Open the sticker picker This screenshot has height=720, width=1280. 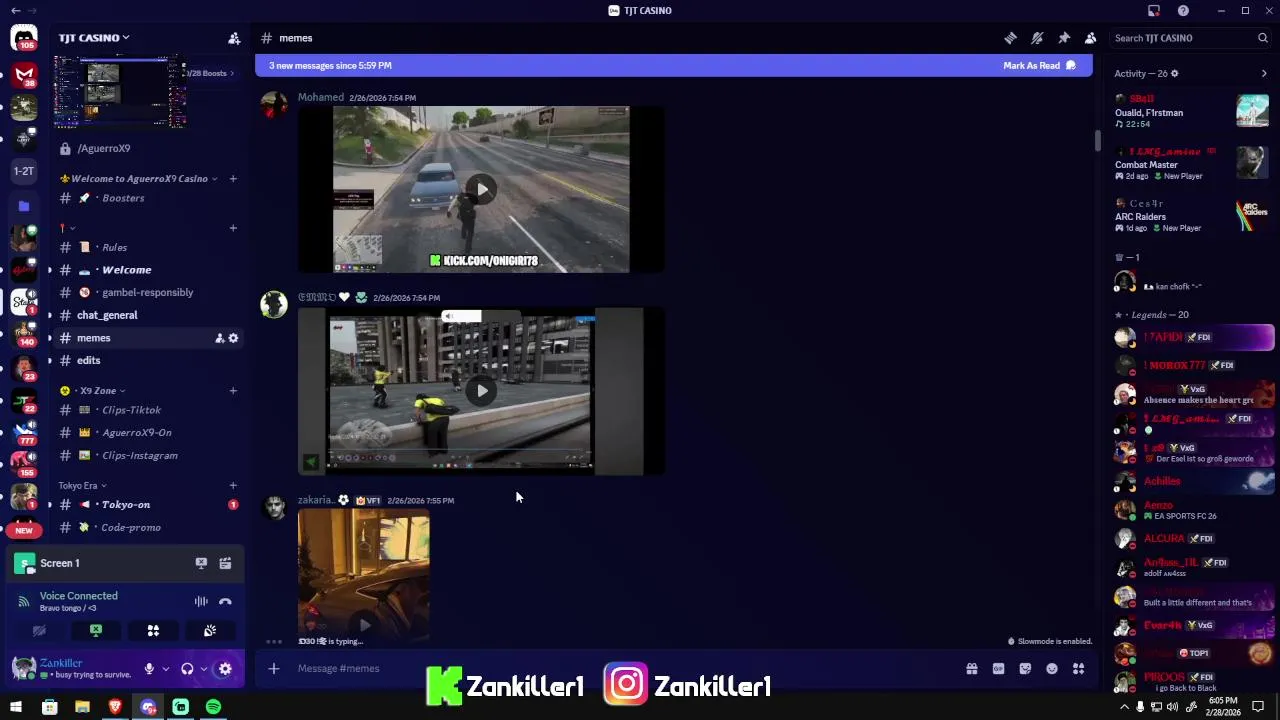pos(1025,669)
